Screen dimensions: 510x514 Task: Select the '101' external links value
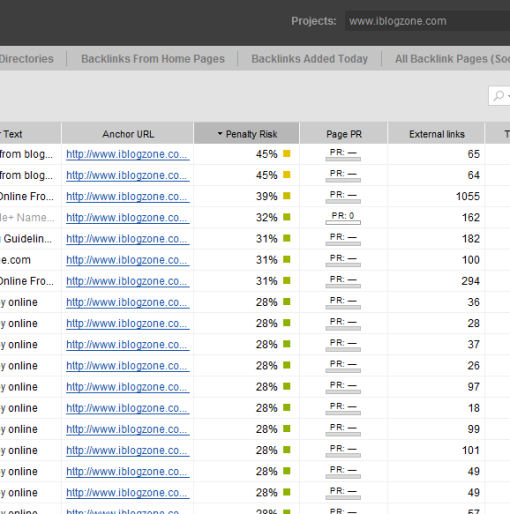[471, 450]
